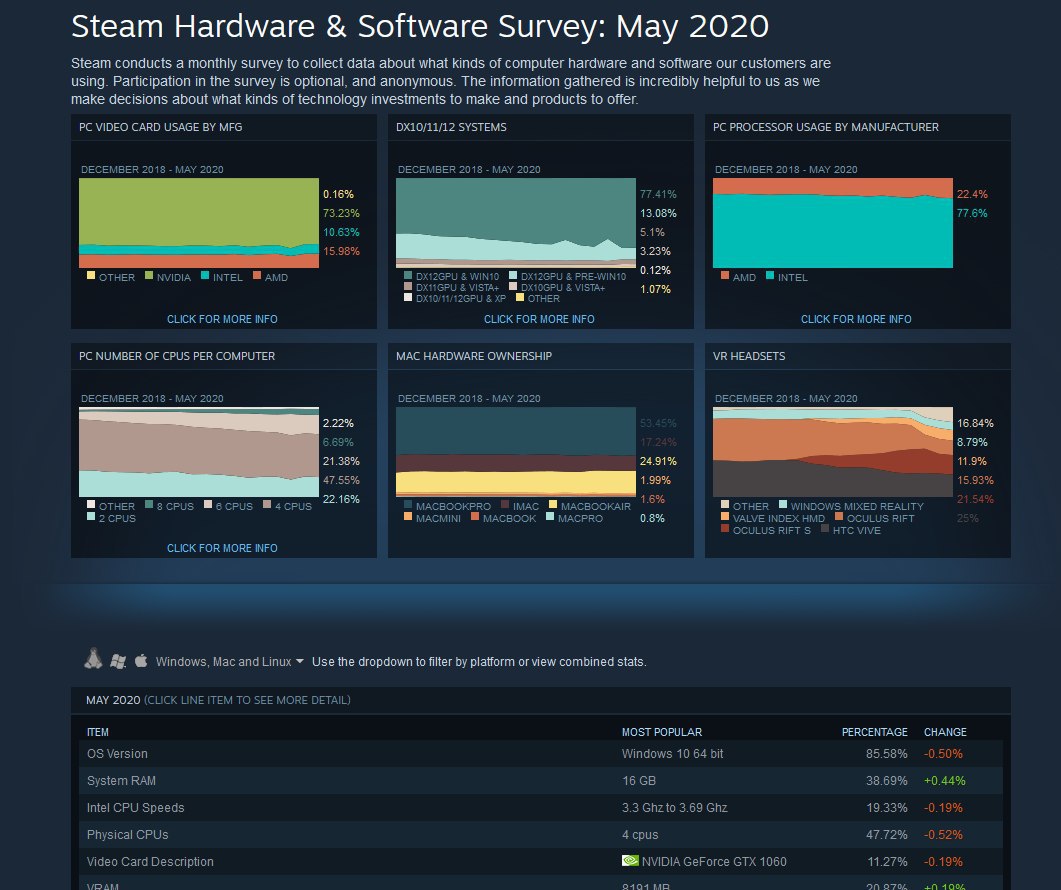Open the DX10/11/12 Systems area chart
1061x890 pixels.
click(516, 223)
